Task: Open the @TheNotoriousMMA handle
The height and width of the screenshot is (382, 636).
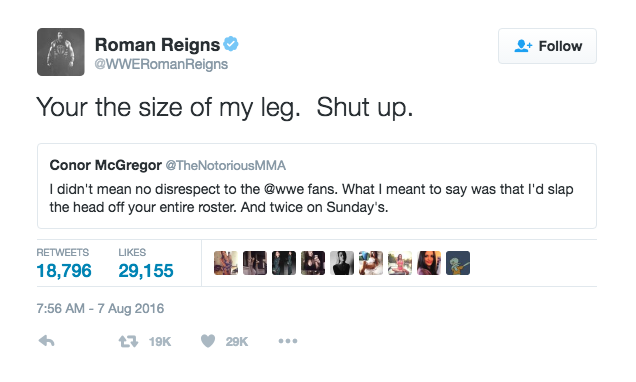Action: point(226,165)
